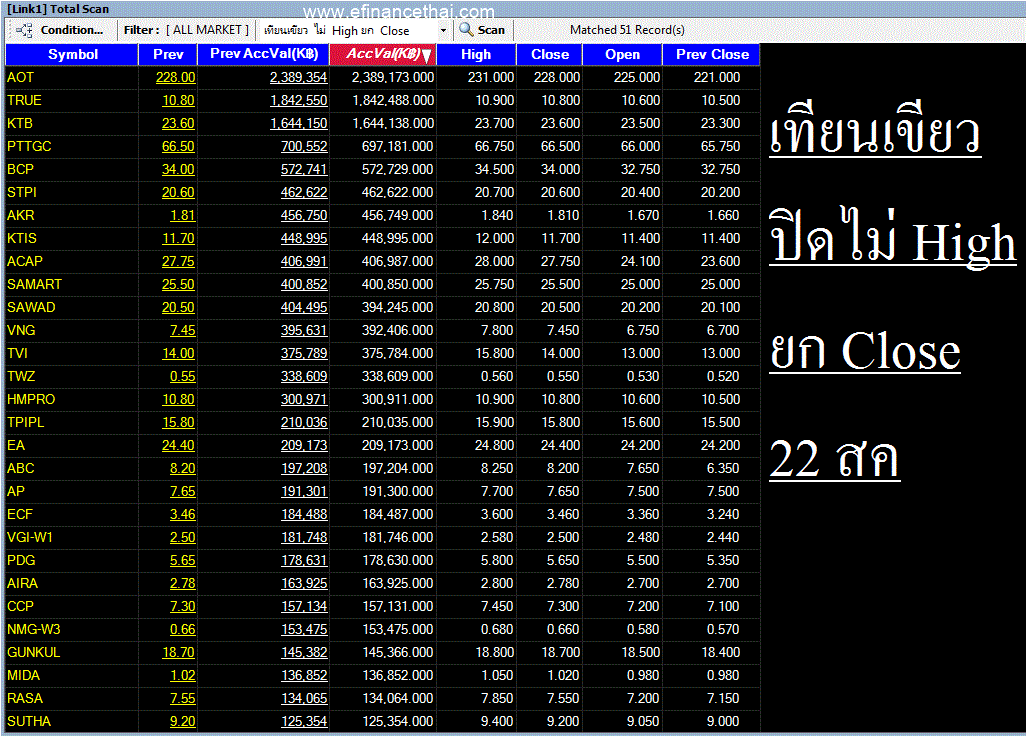The width and height of the screenshot is (1026, 740).
Task: Open the scan template dropdown arrow
Action: [443, 31]
